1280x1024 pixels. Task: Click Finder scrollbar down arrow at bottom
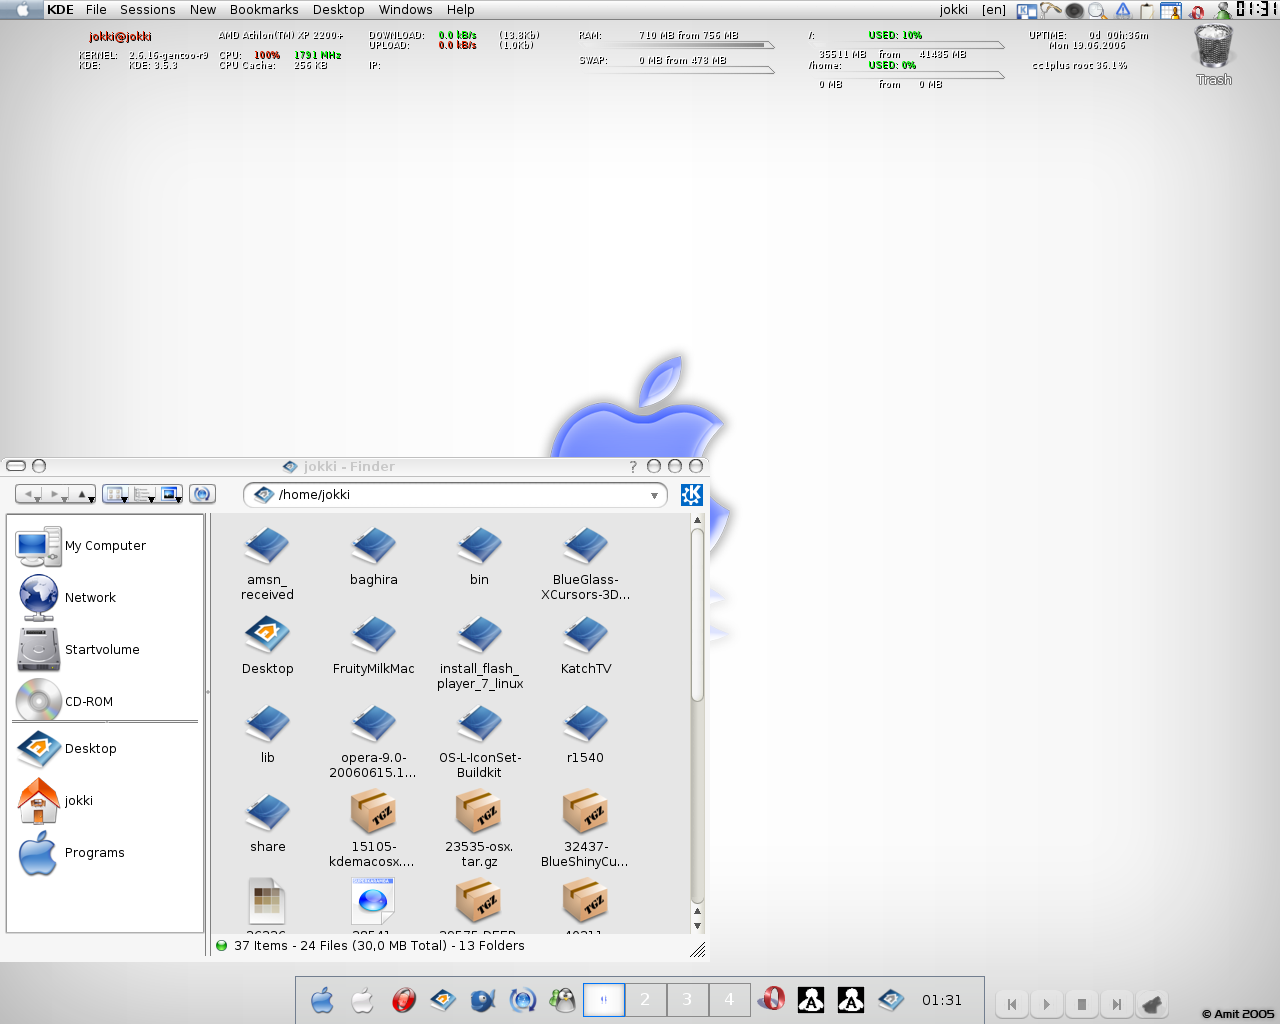click(697, 926)
